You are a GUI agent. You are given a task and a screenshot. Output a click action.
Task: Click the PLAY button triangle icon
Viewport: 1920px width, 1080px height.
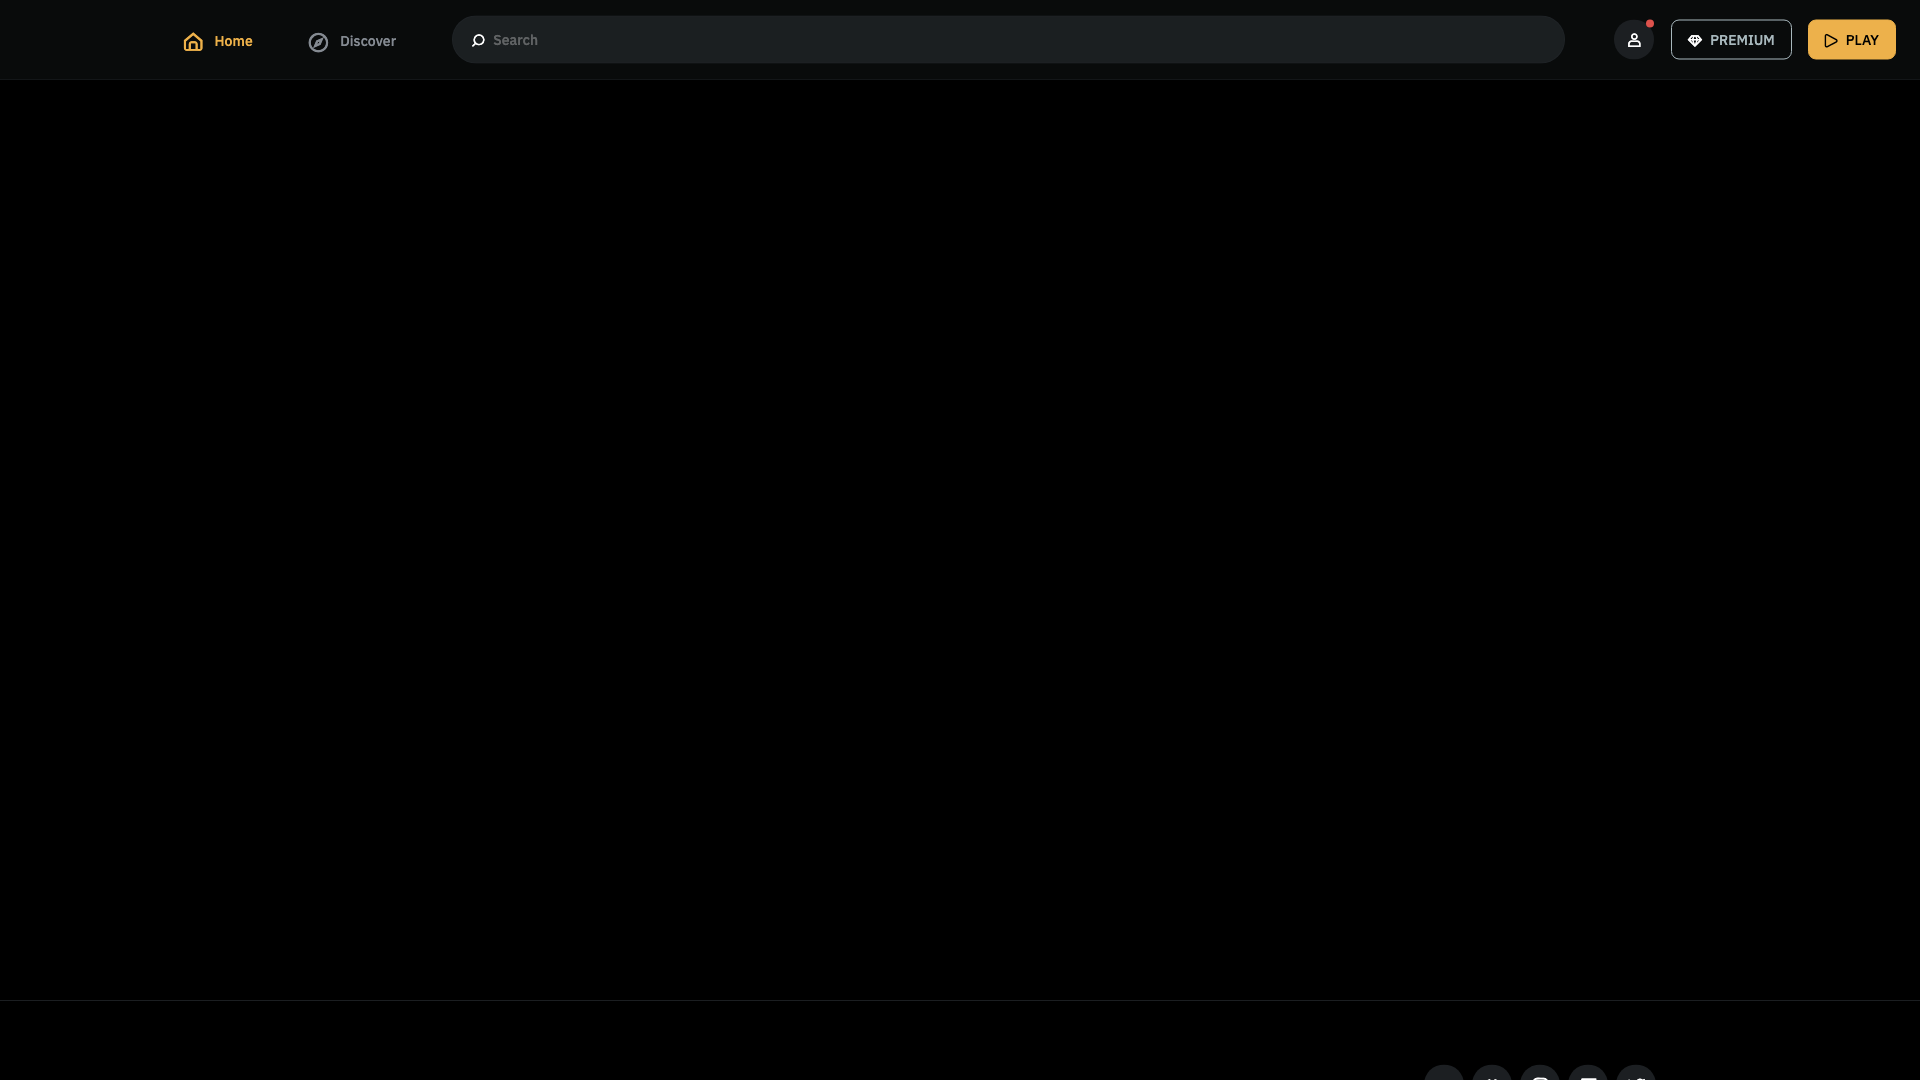click(1830, 40)
